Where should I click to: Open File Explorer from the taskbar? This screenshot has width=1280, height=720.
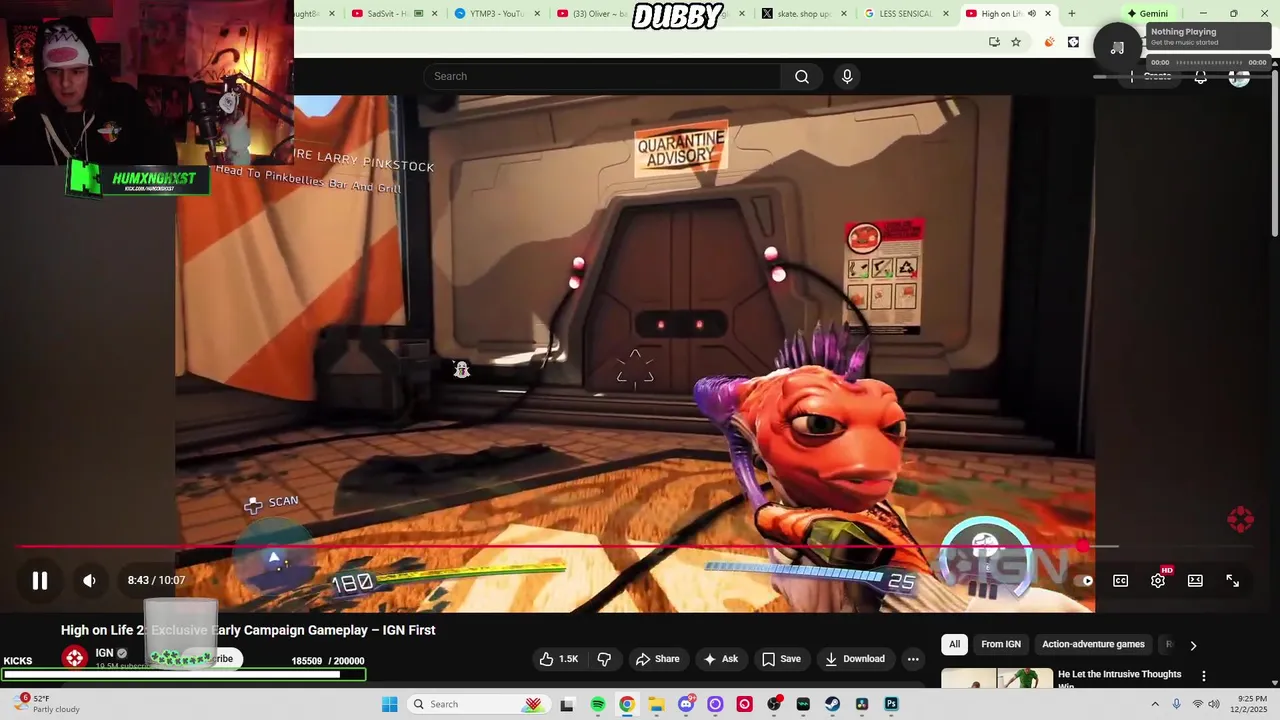point(656,704)
